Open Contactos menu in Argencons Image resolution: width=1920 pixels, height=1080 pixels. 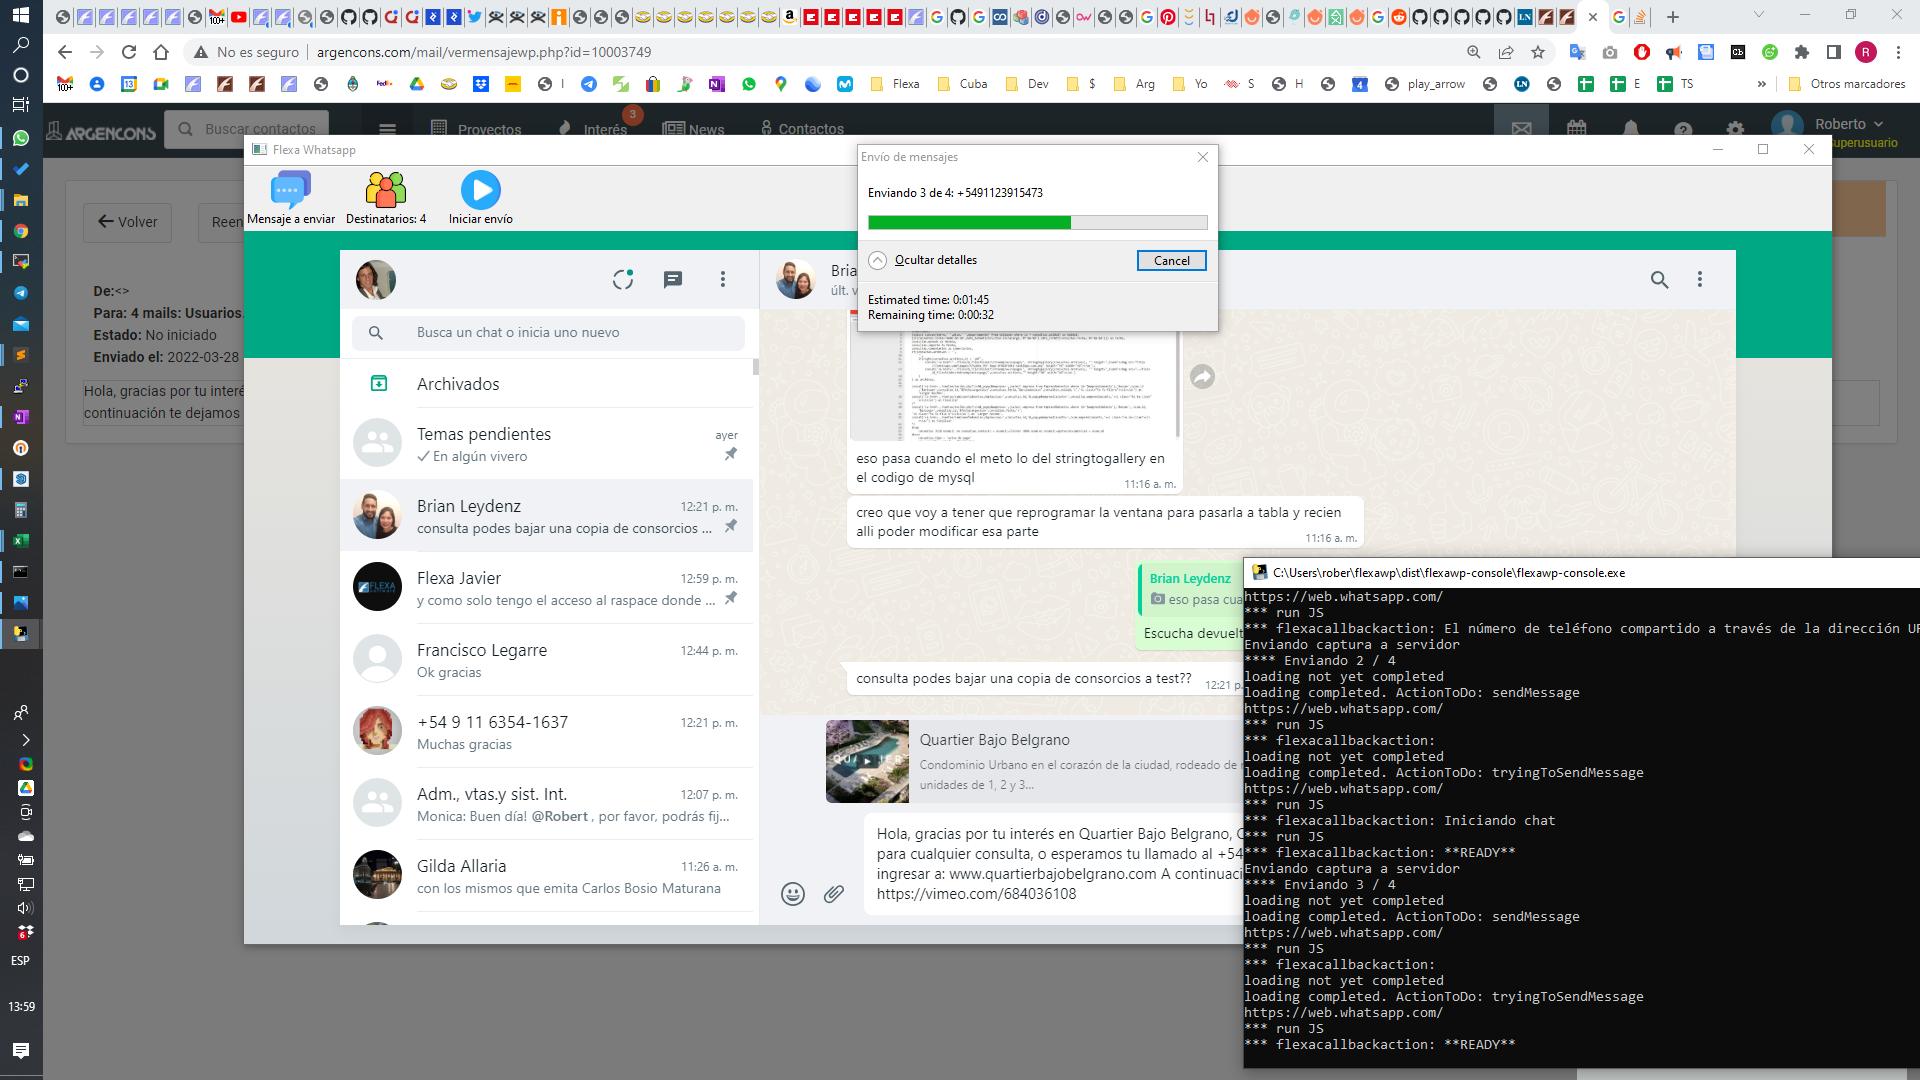point(802,128)
